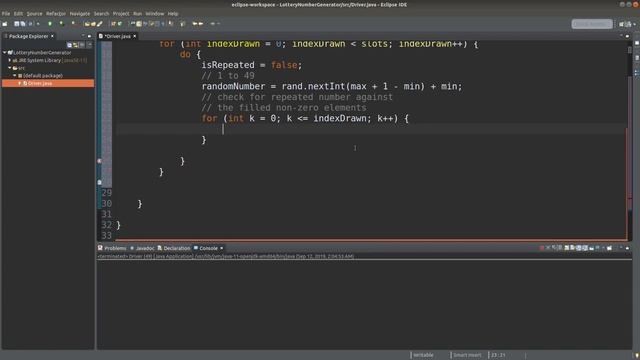
Task: Open the Edit menu
Action: 18,13
